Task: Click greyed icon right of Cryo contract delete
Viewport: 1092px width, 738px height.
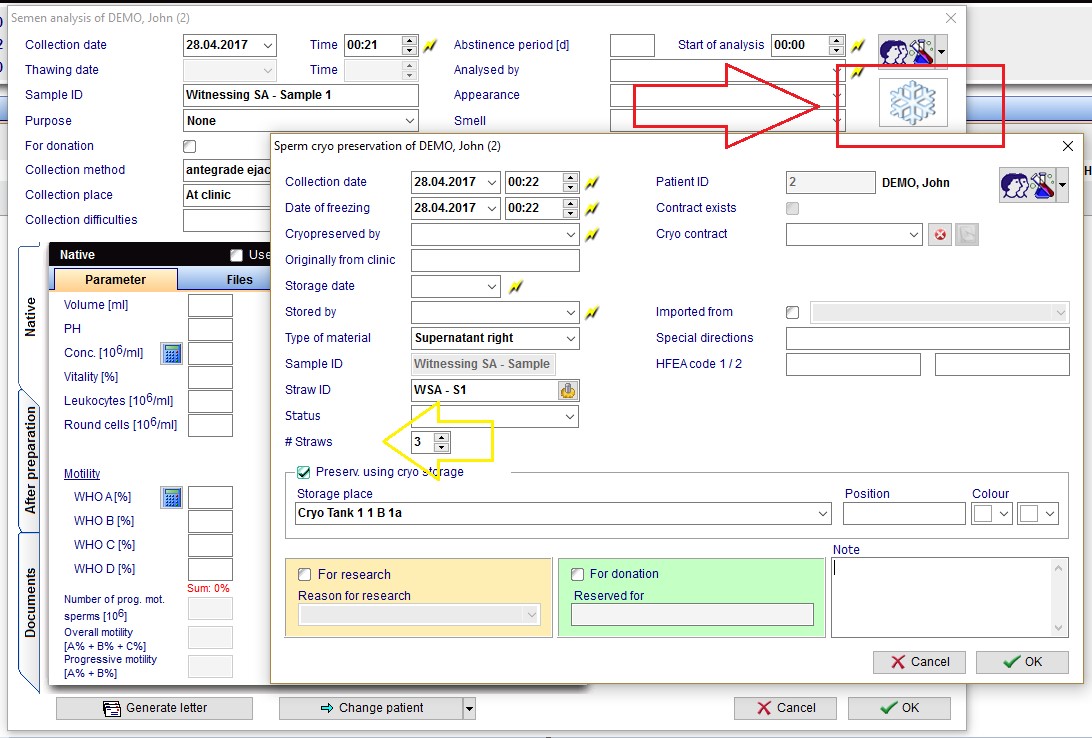Action: (967, 235)
